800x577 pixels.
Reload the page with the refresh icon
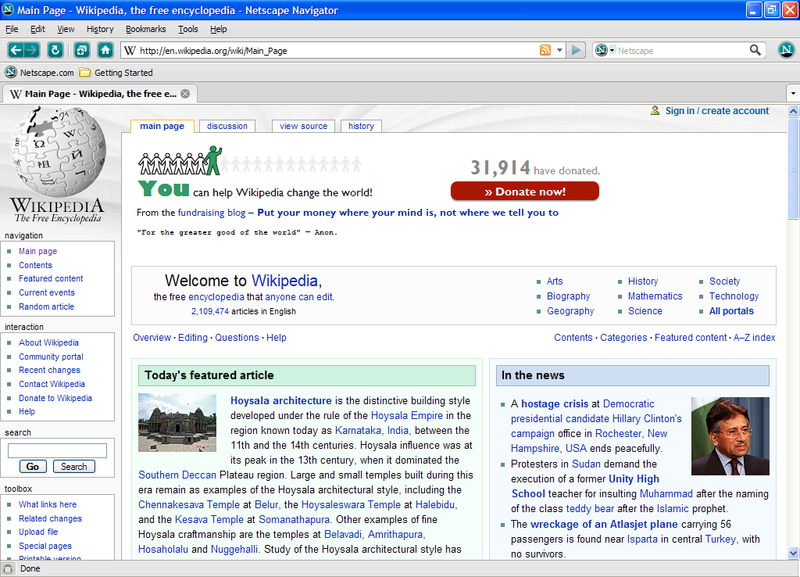click(x=55, y=50)
